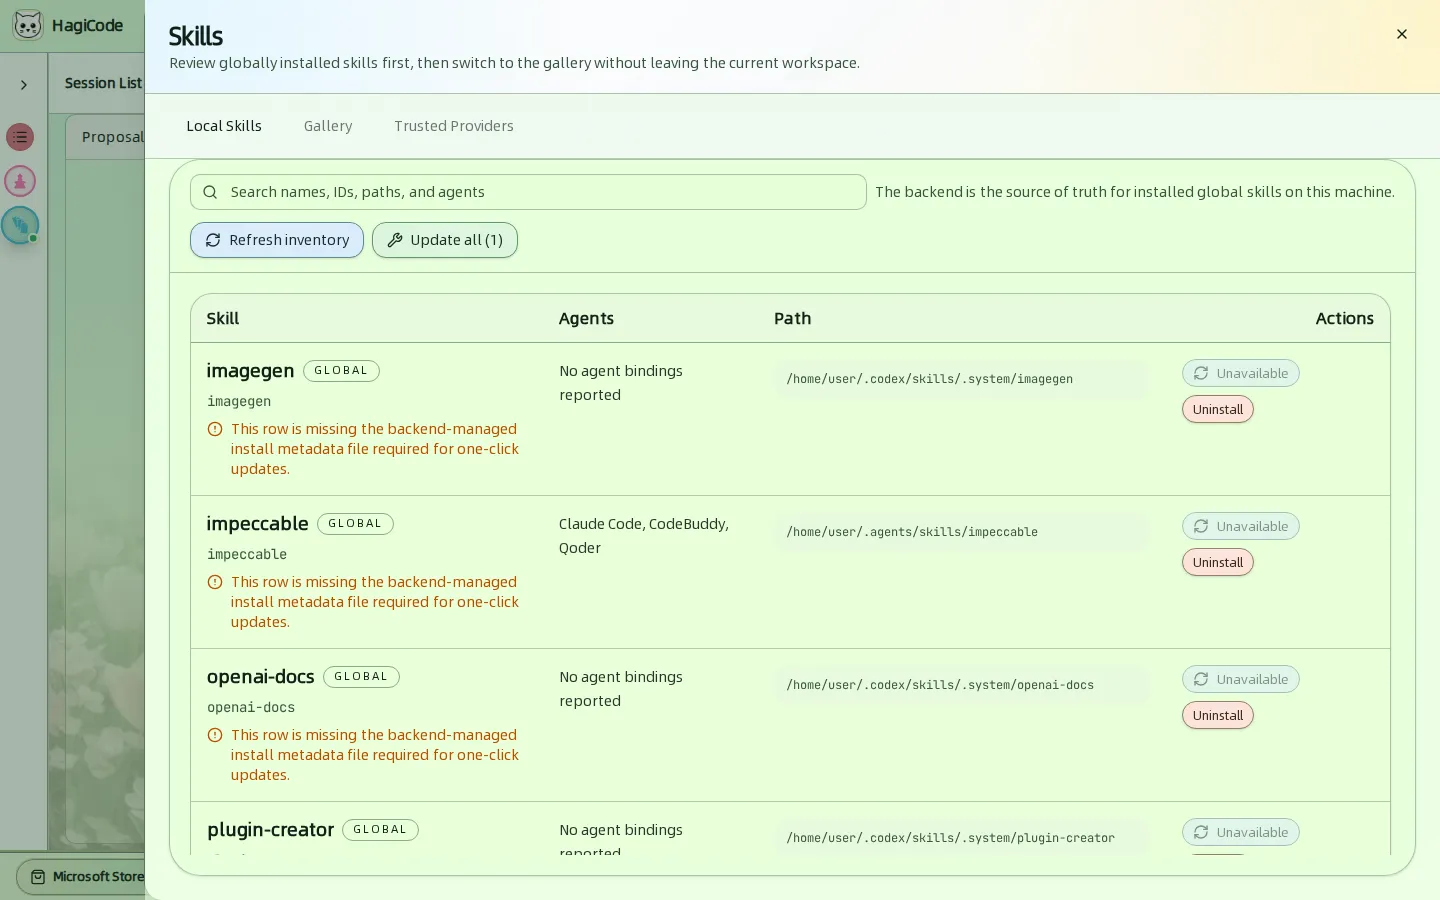Screen dimensions: 1440x900
Task: Click the GLOBAL badge beside impeccable
Action: (x=355, y=524)
